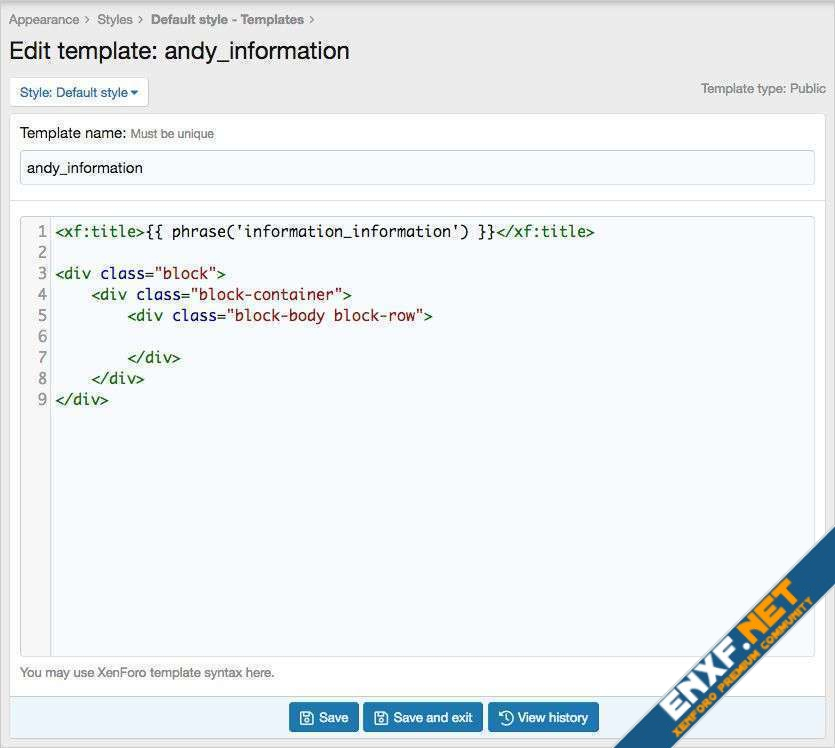Select line number 9 in the gutter
This screenshot has height=748, width=835.
point(42,400)
